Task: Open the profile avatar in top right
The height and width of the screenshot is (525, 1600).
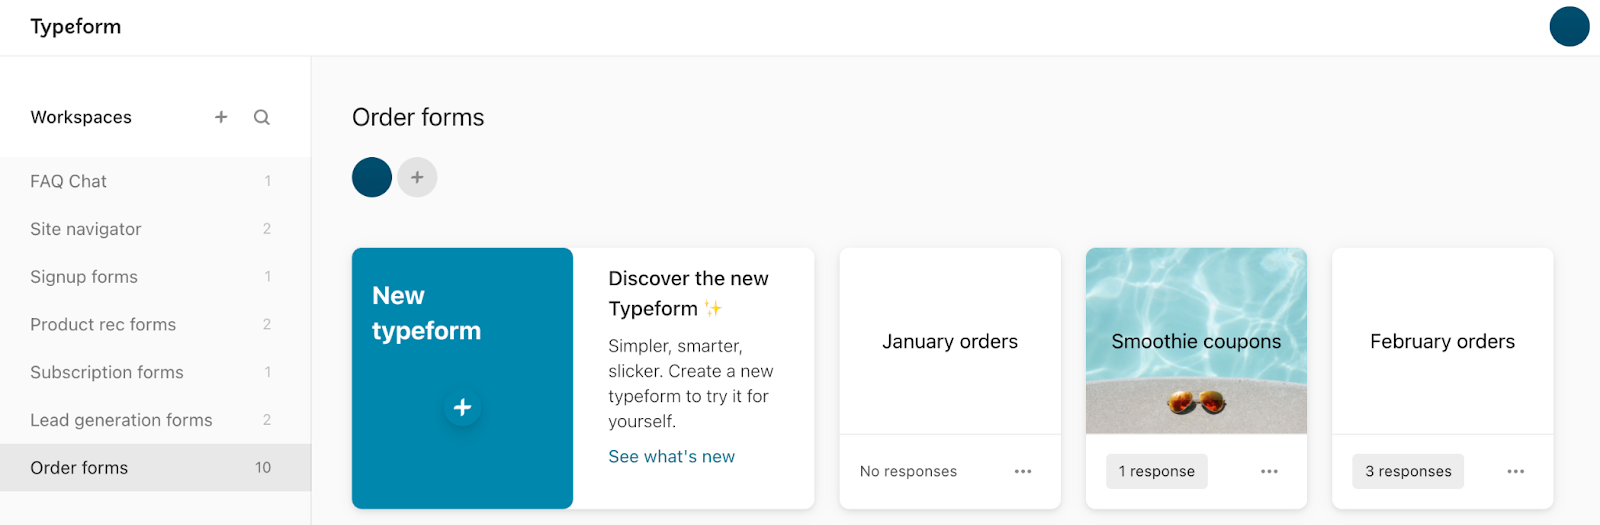Action: [x=1569, y=27]
